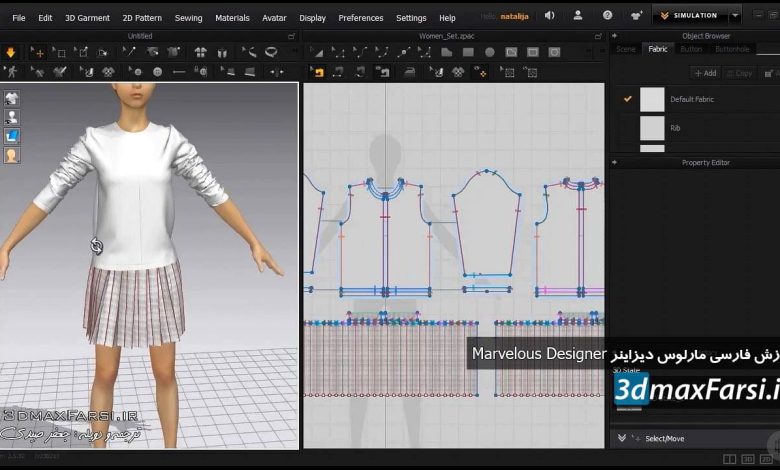Toggle the checkmark beside Default Fabric
This screenshot has width=780, height=470.
click(x=628, y=99)
